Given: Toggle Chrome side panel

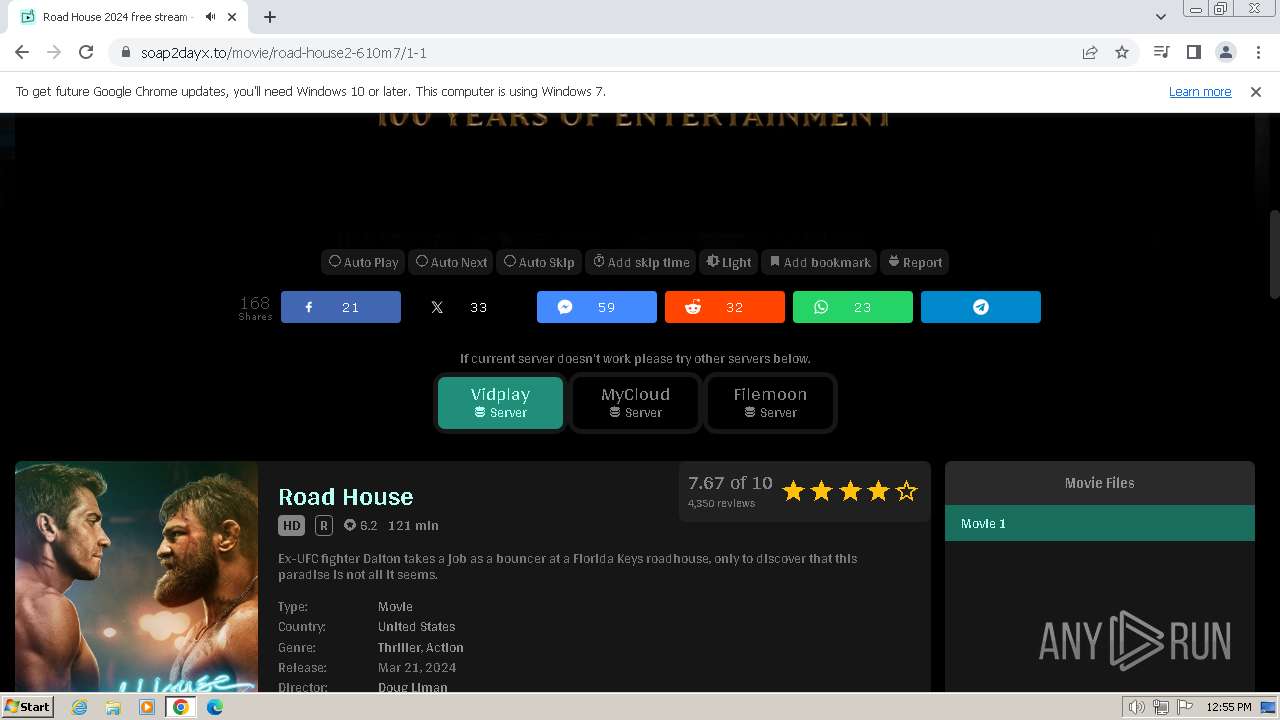Looking at the screenshot, I should (1193, 52).
